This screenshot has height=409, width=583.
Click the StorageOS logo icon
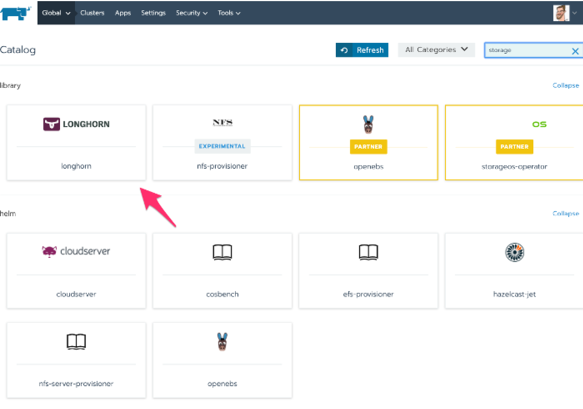(x=539, y=124)
